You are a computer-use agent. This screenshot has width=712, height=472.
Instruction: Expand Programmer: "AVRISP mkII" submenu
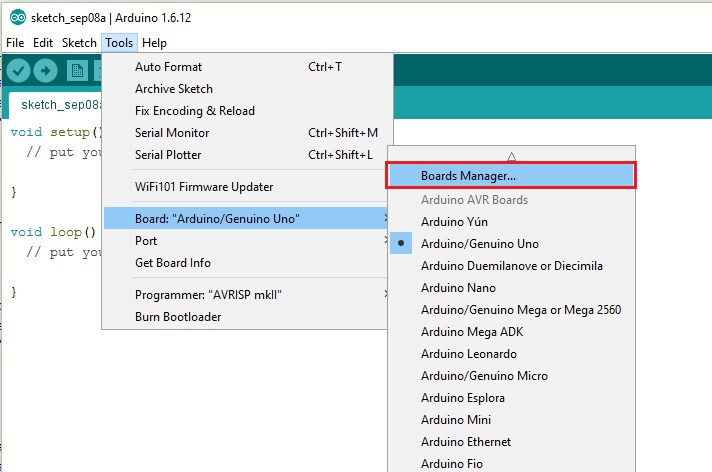click(x=245, y=295)
